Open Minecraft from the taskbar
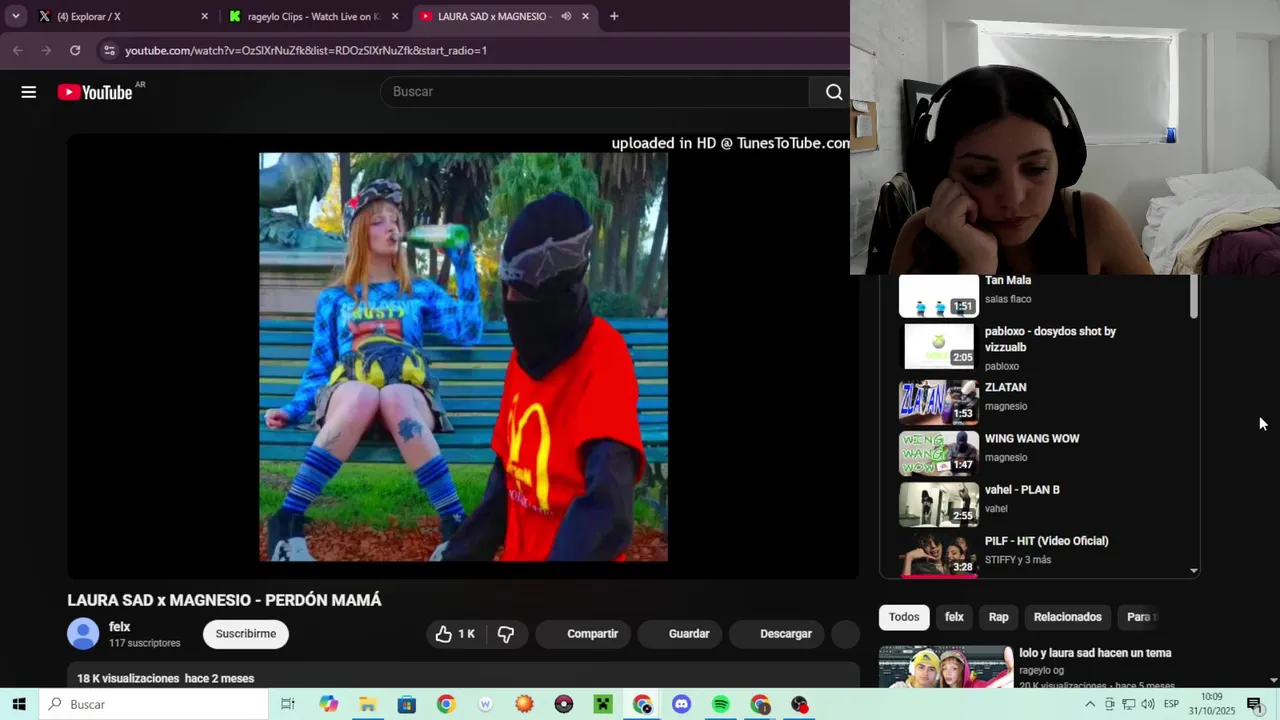The height and width of the screenshot is (720, 1280). coord(603,704)
